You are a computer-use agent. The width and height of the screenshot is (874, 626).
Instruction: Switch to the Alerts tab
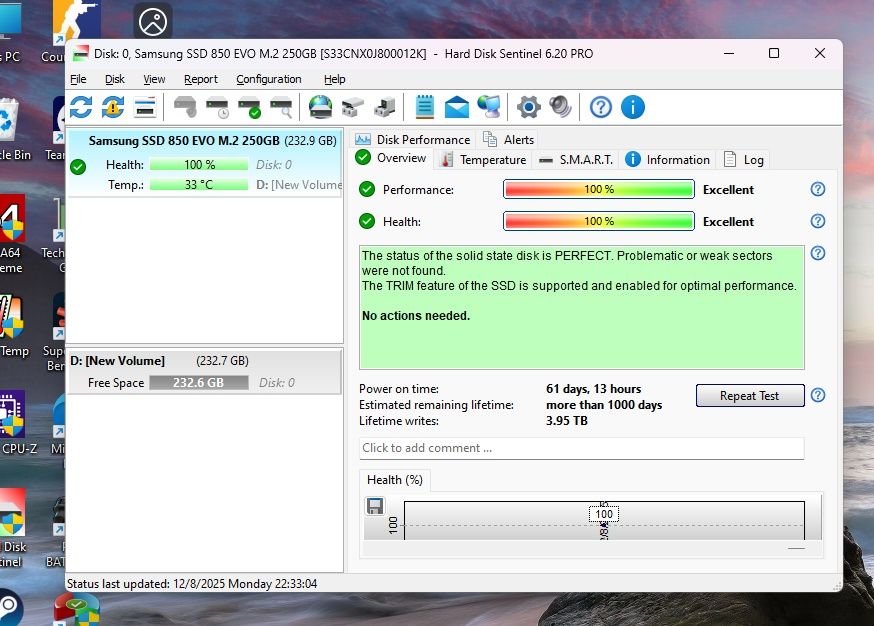(508, 139)
